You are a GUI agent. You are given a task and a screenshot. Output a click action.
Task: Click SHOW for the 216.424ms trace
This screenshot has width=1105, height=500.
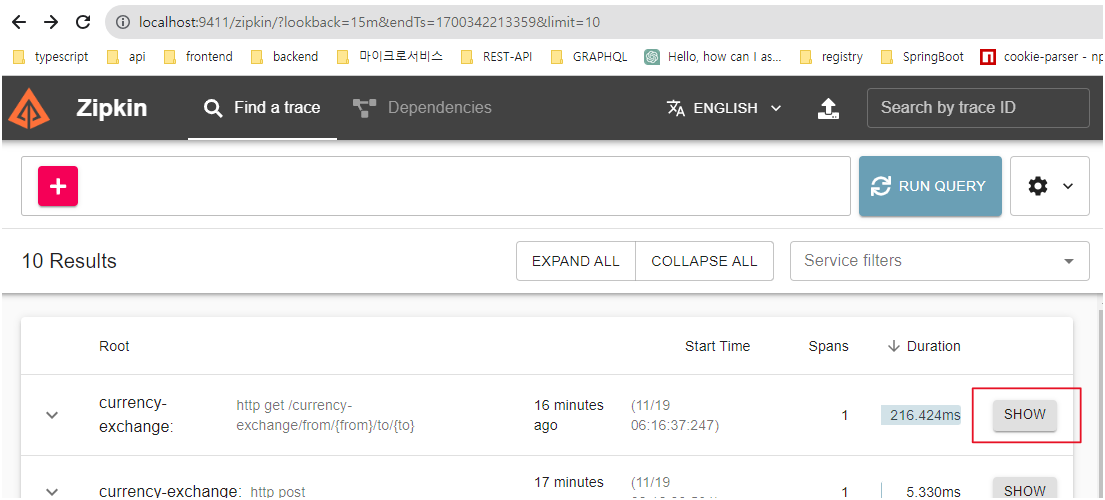[x=1025, y=415]
